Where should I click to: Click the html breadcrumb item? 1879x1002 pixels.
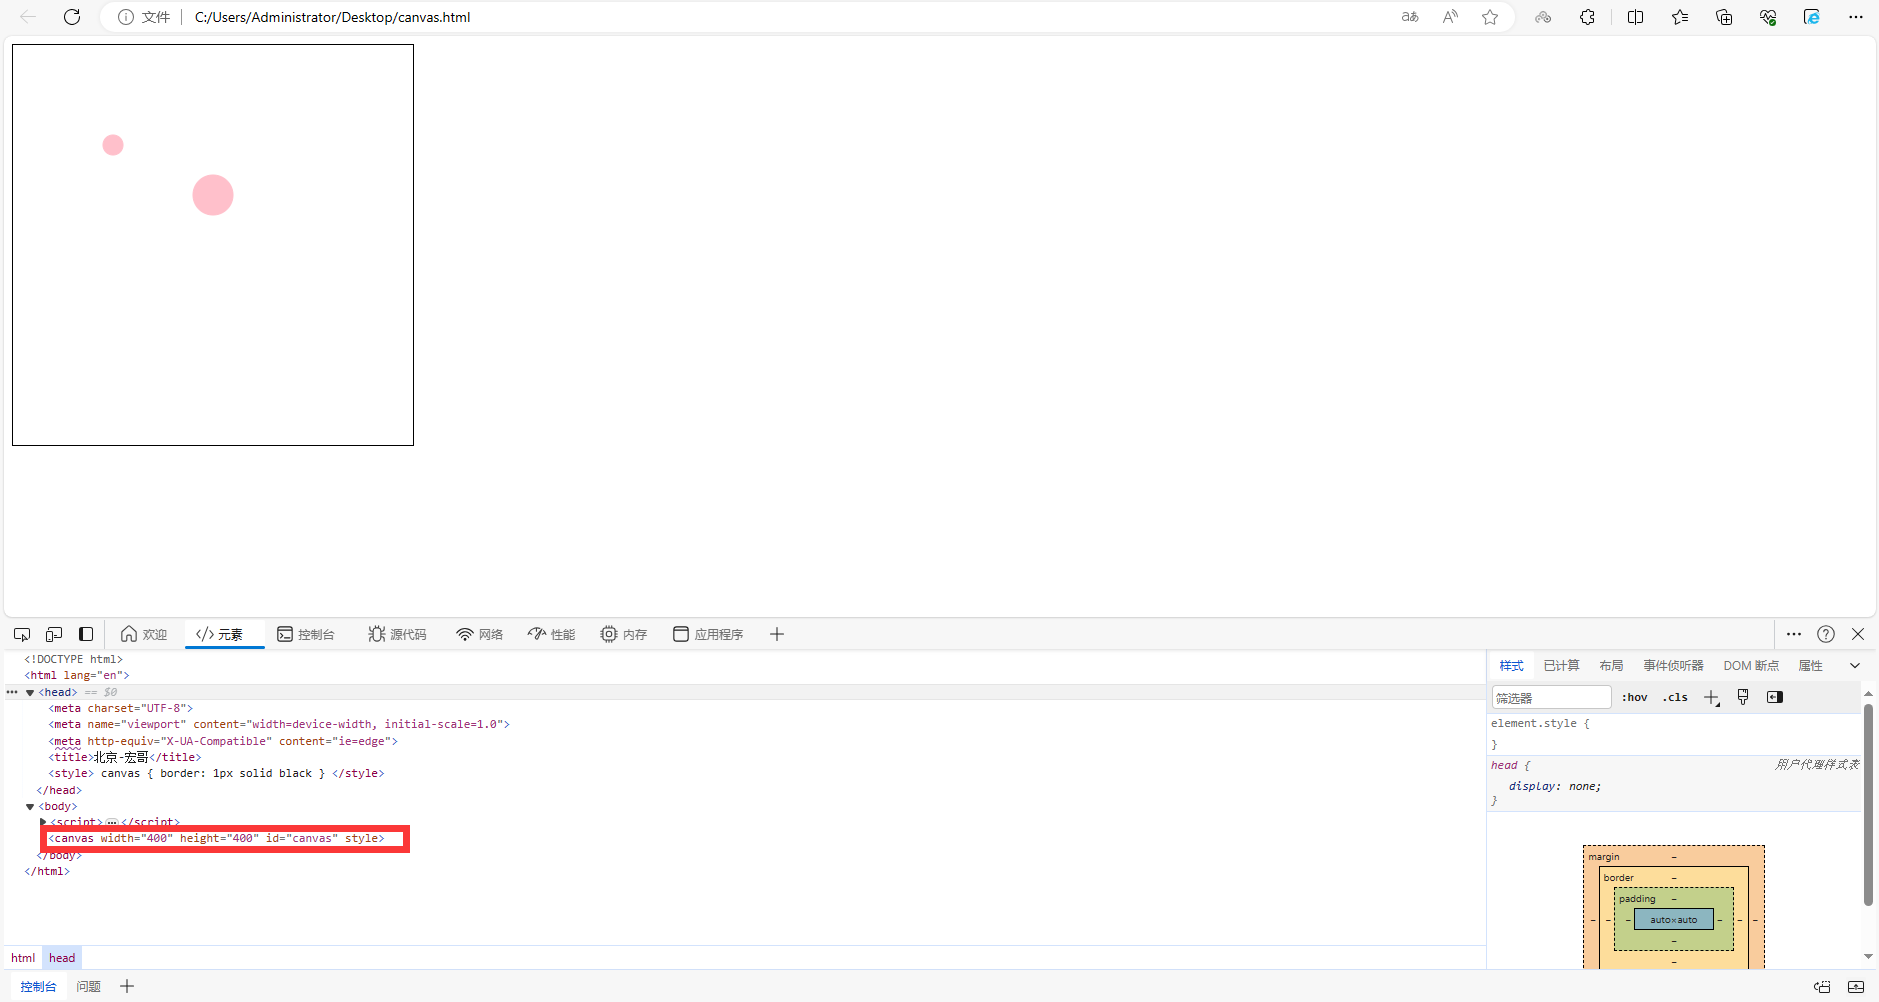click(23, 958)
